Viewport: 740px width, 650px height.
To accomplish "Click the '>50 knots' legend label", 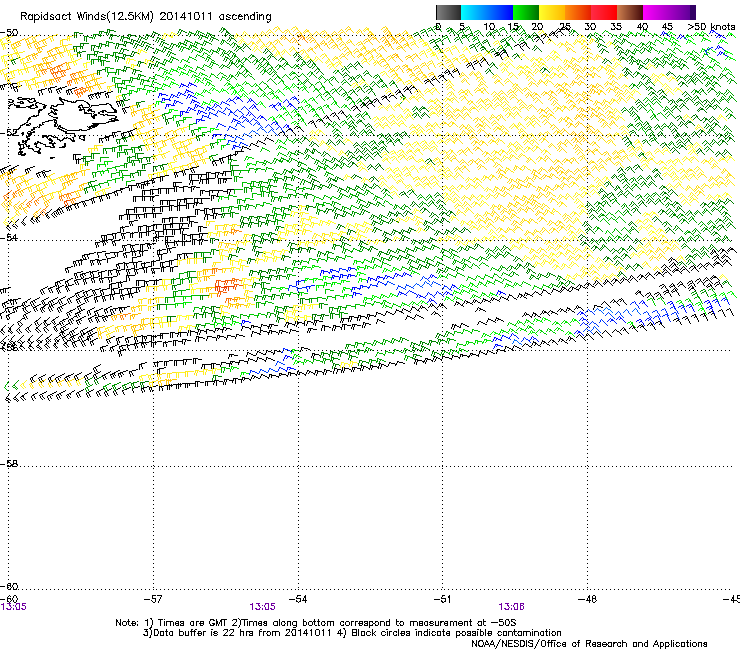I will coord(711,27).
